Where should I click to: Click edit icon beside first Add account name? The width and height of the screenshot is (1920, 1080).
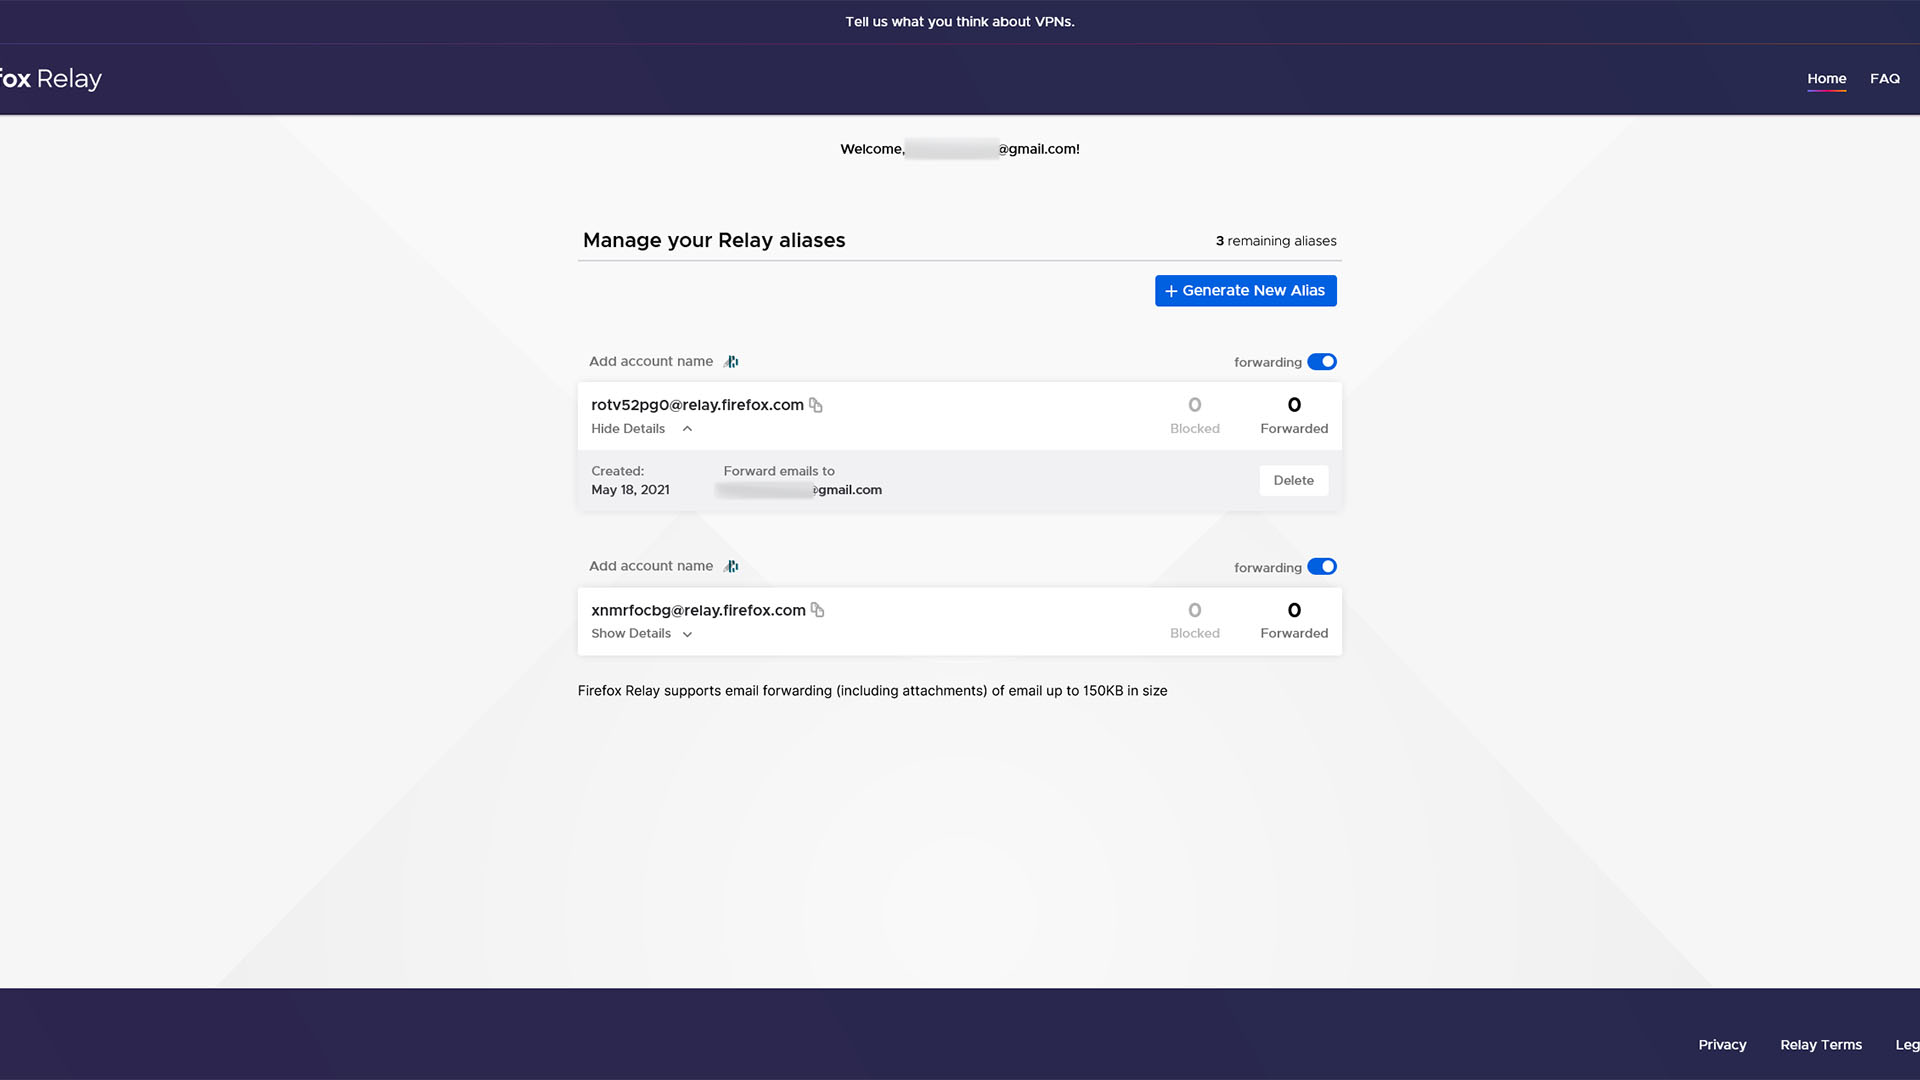point(731,362)
